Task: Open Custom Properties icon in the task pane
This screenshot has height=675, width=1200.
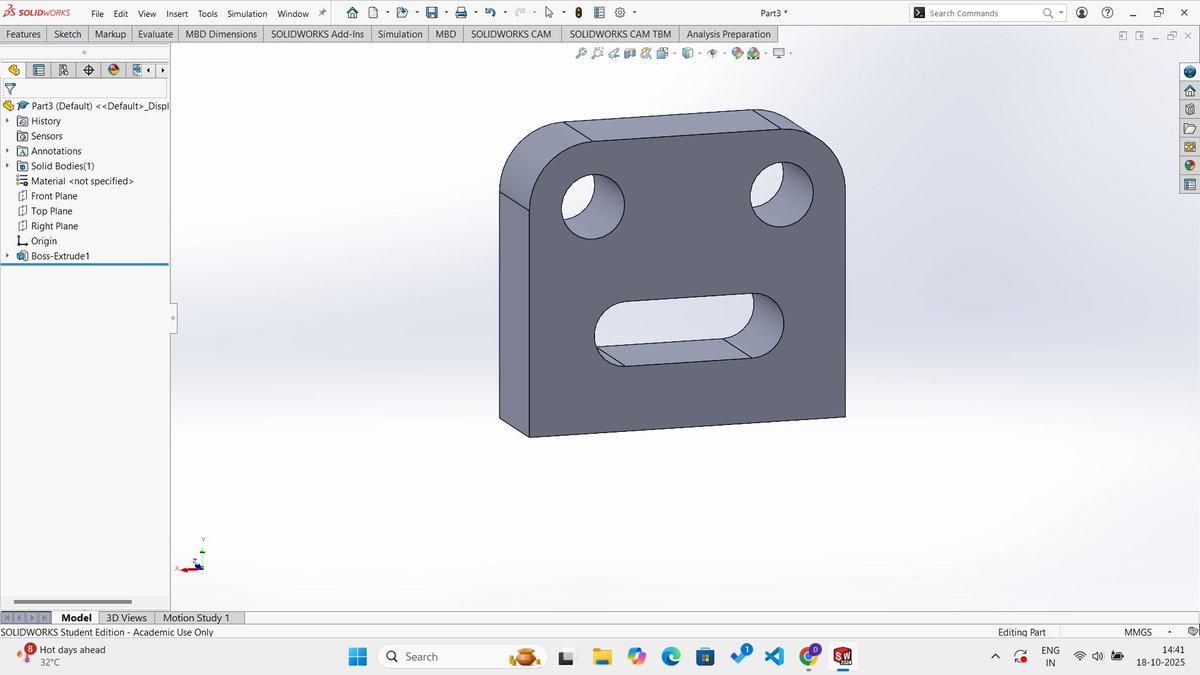Action: pyautogui.click(x=1189, y=184)
